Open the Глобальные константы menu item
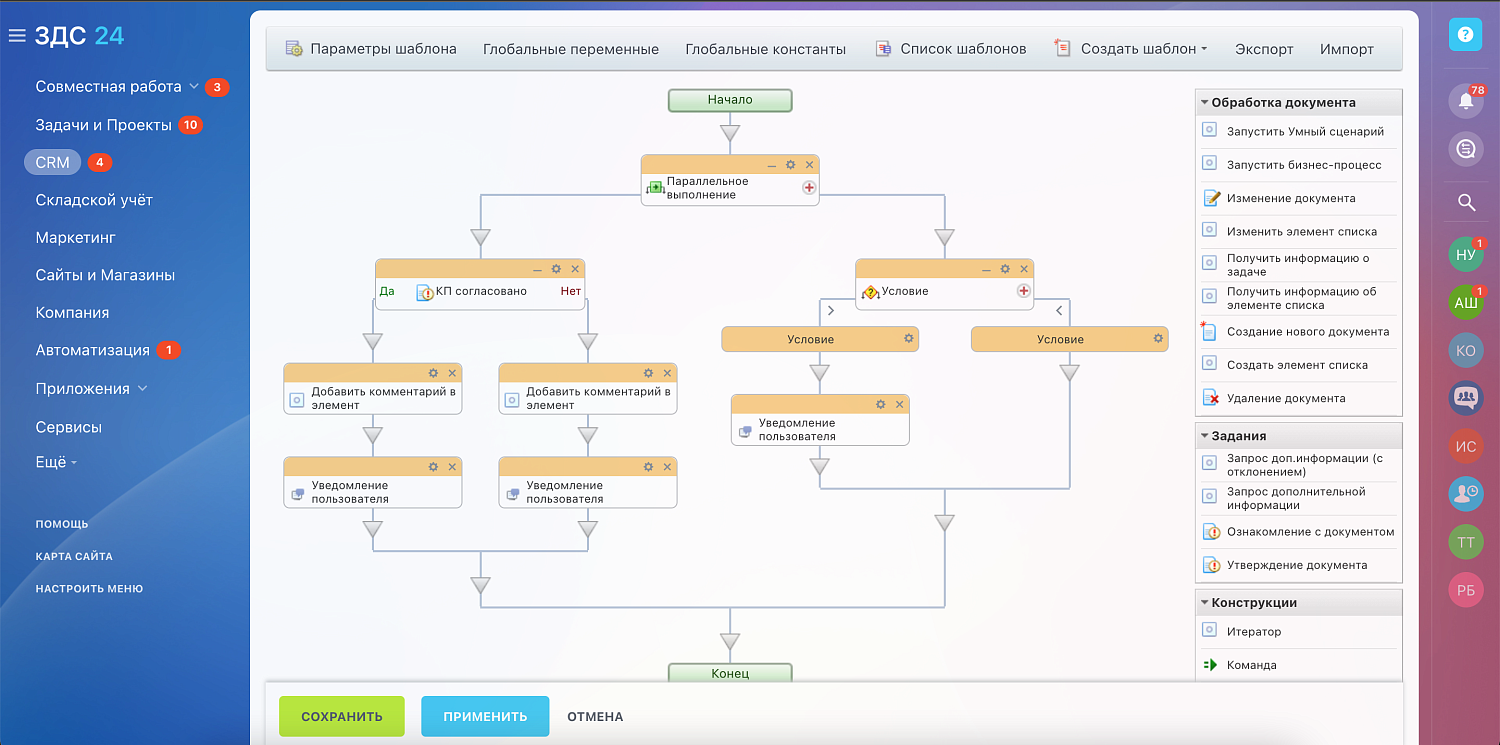This screenshot has height=745, width=1500. pyautogui.click(x=765, y=47)
